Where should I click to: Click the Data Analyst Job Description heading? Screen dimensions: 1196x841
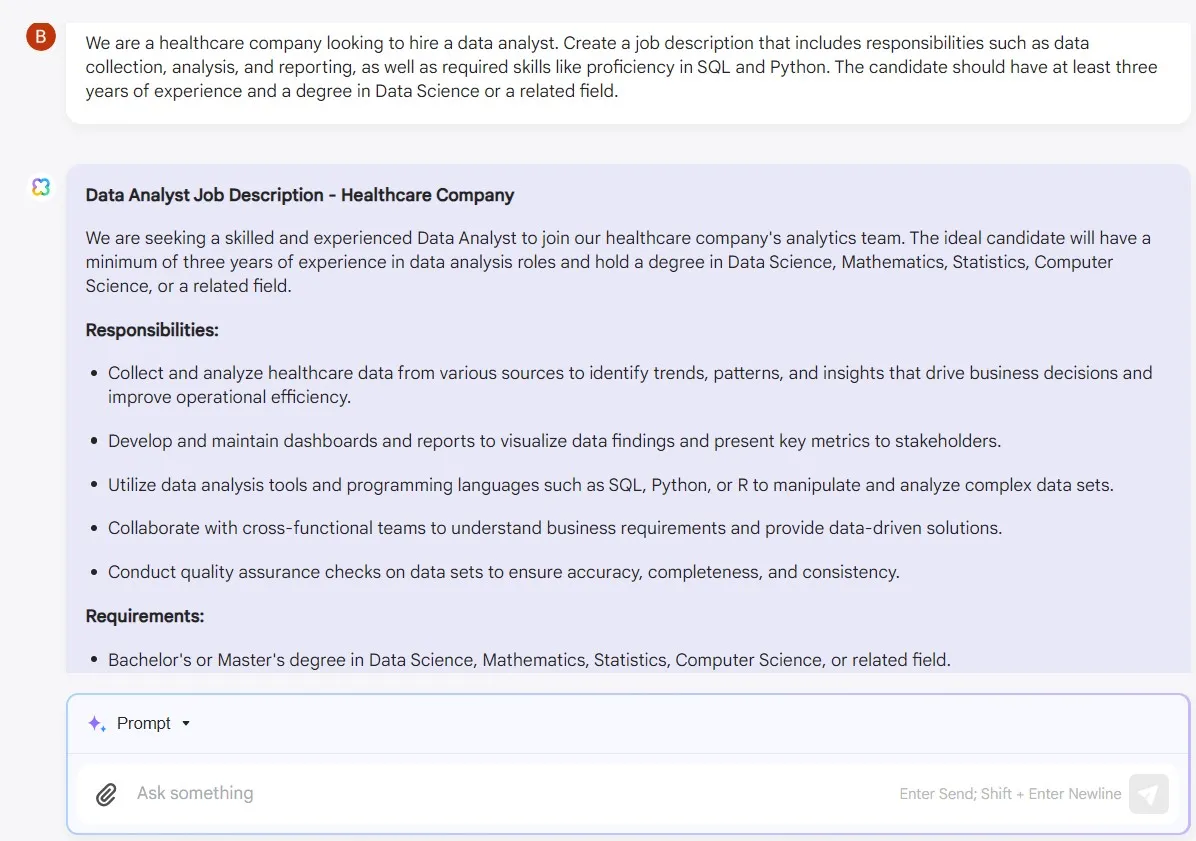300,195
